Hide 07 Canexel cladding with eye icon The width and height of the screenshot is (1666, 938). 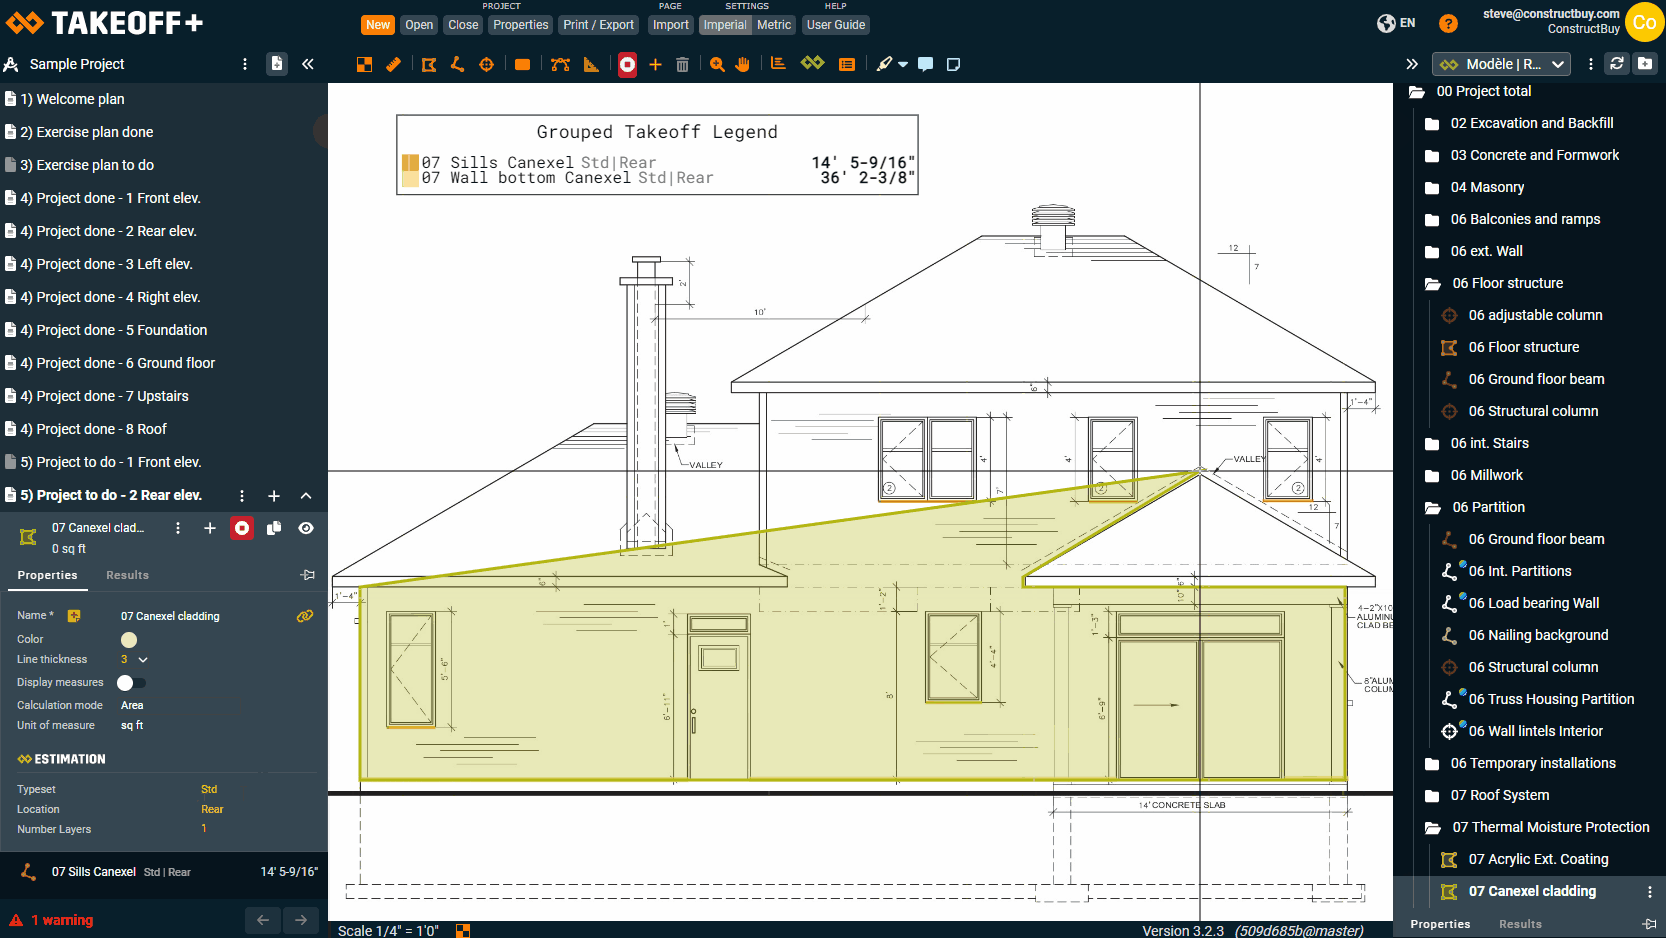[x=306, y=528]
